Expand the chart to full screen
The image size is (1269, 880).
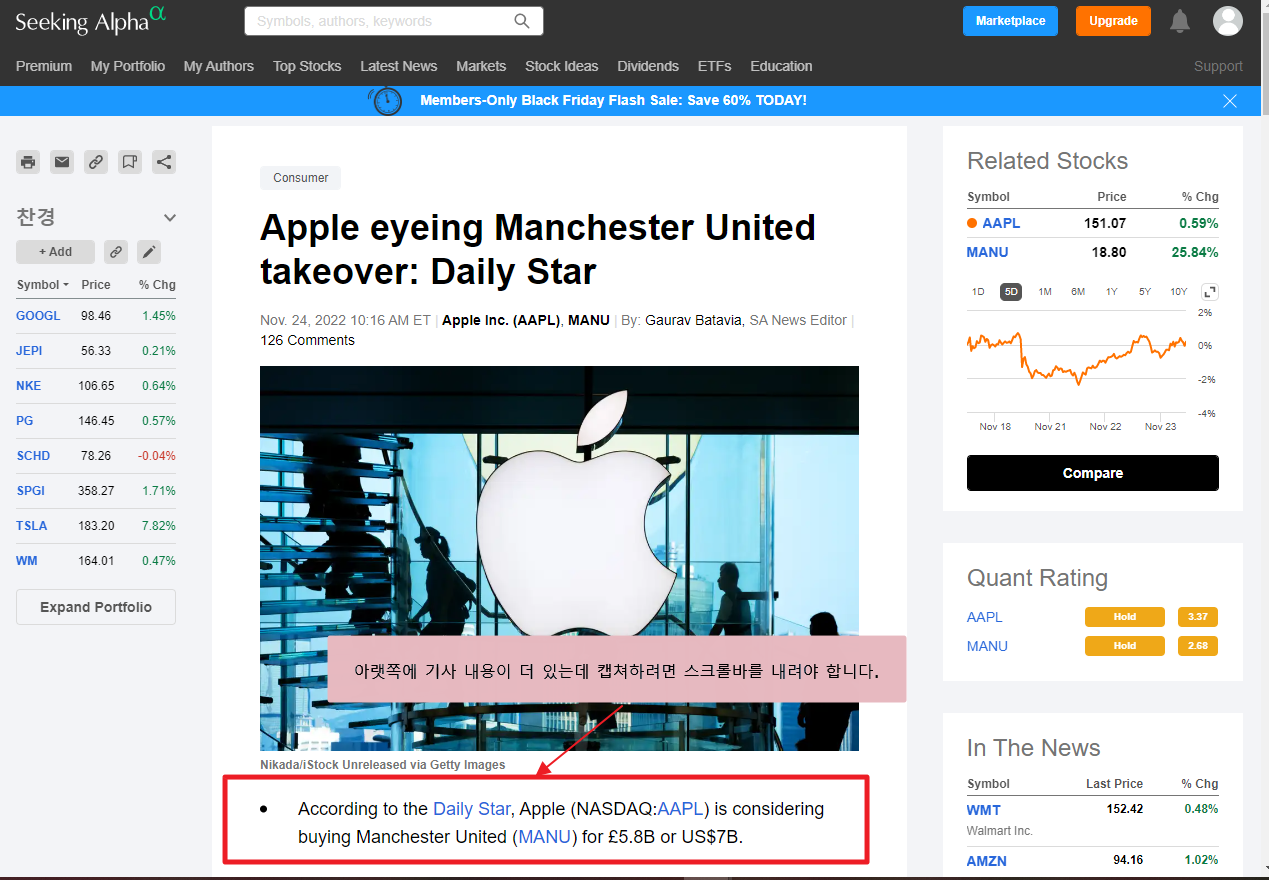coord(1210,292)
